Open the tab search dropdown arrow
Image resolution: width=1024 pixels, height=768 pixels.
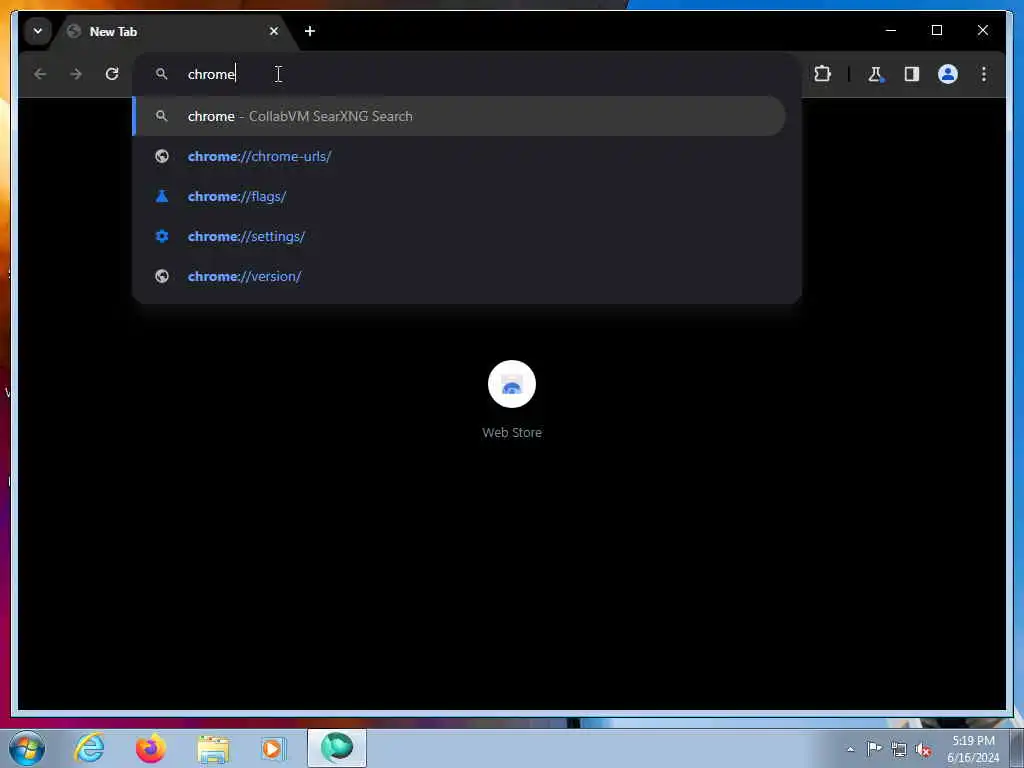pyautogui.click(x=38, y=31)
